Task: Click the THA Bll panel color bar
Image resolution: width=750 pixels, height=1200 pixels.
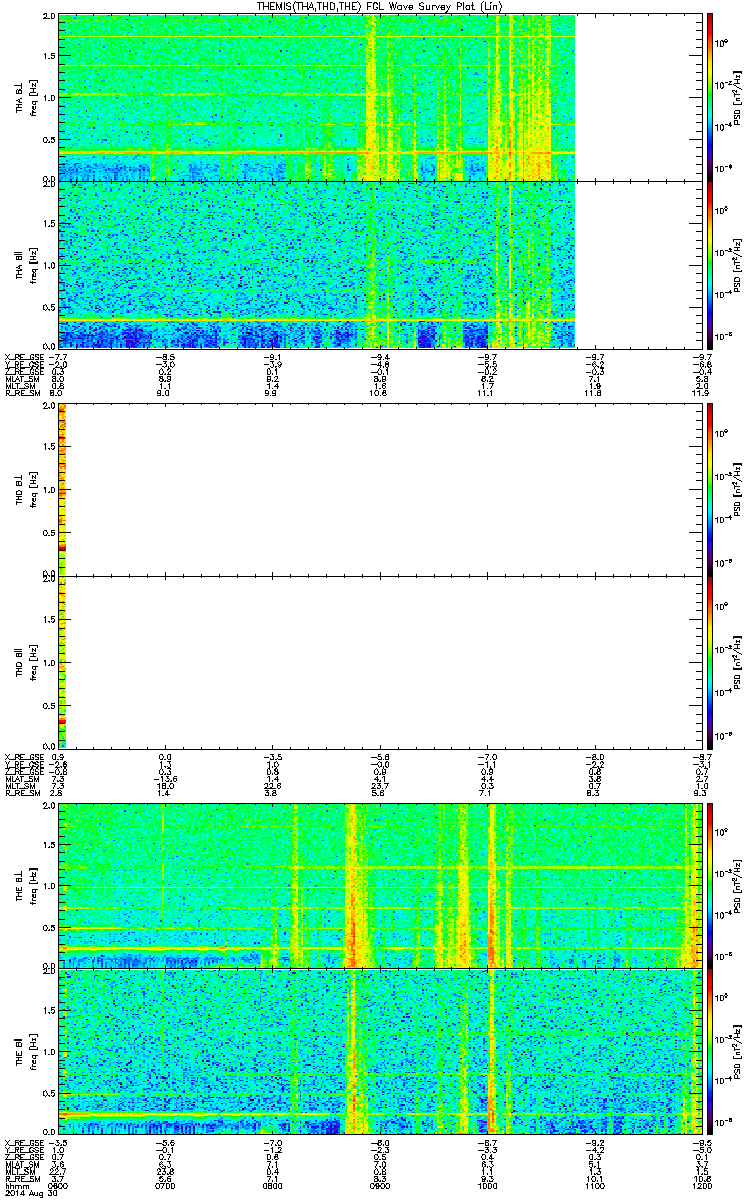Action: [x=710, y=264]
